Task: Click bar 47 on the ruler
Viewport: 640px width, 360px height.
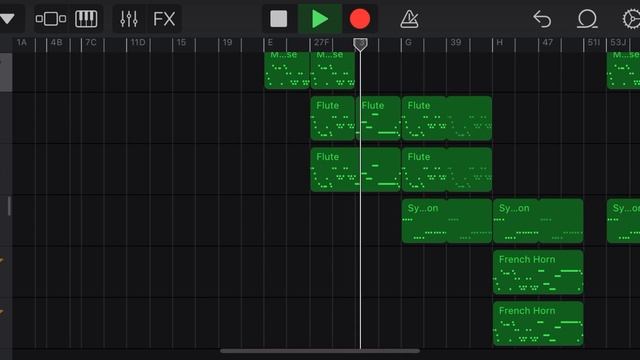Action: (x=547, y=42)
